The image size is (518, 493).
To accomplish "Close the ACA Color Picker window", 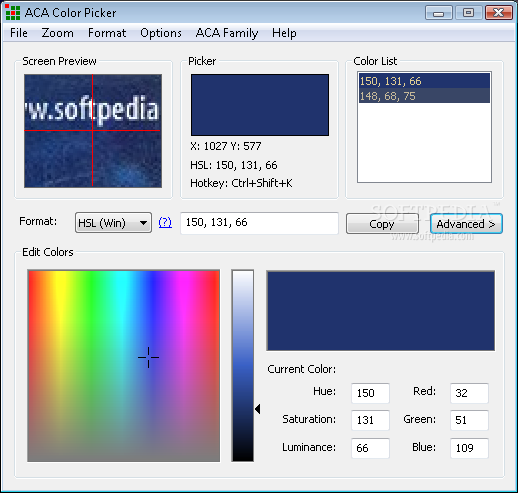I will 498,13.
